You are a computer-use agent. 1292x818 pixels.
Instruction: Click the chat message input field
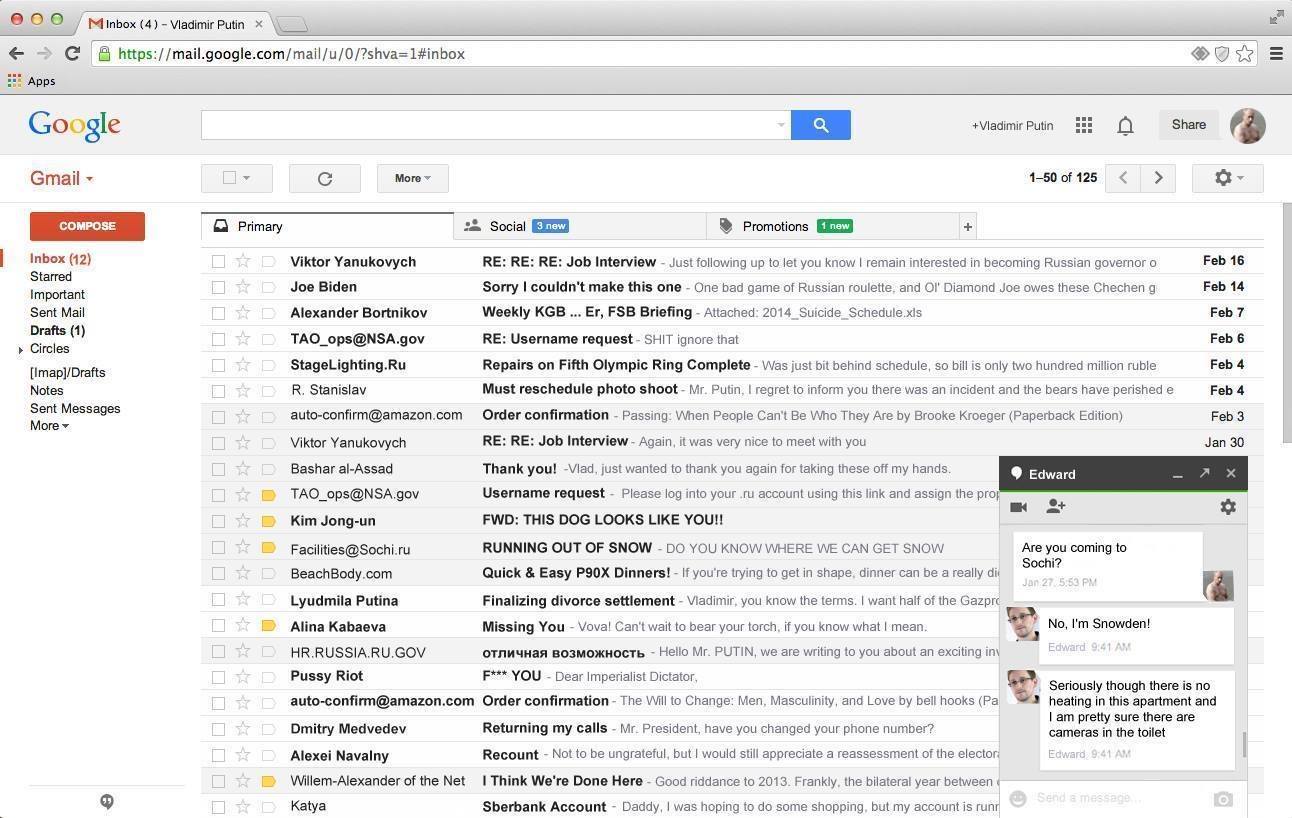pyautogui.click(x=1117, y=798)
